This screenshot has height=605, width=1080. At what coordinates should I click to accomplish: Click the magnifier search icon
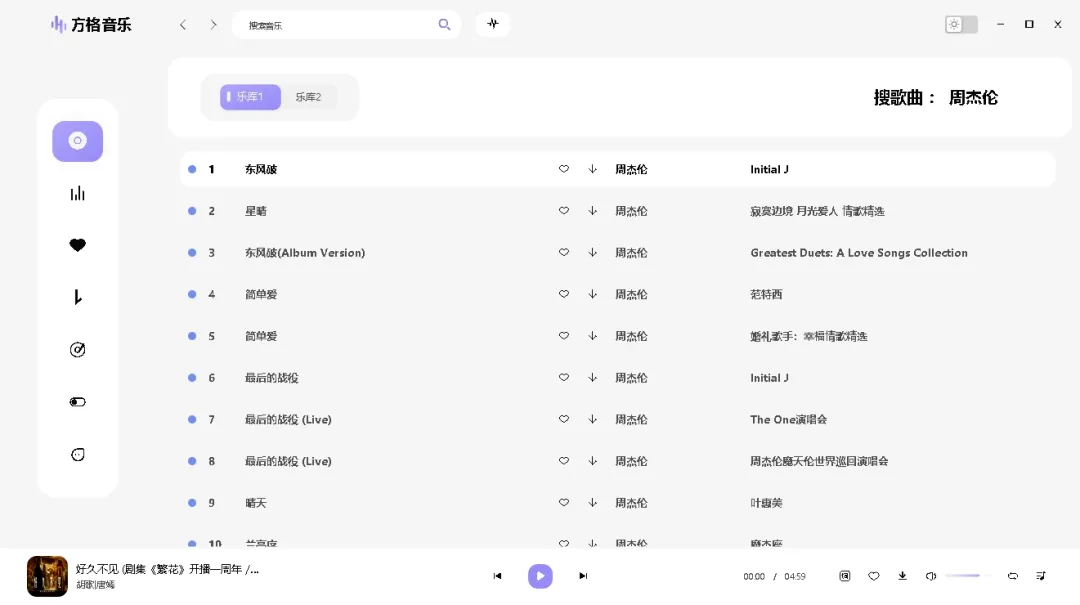(x=444, y=25)
